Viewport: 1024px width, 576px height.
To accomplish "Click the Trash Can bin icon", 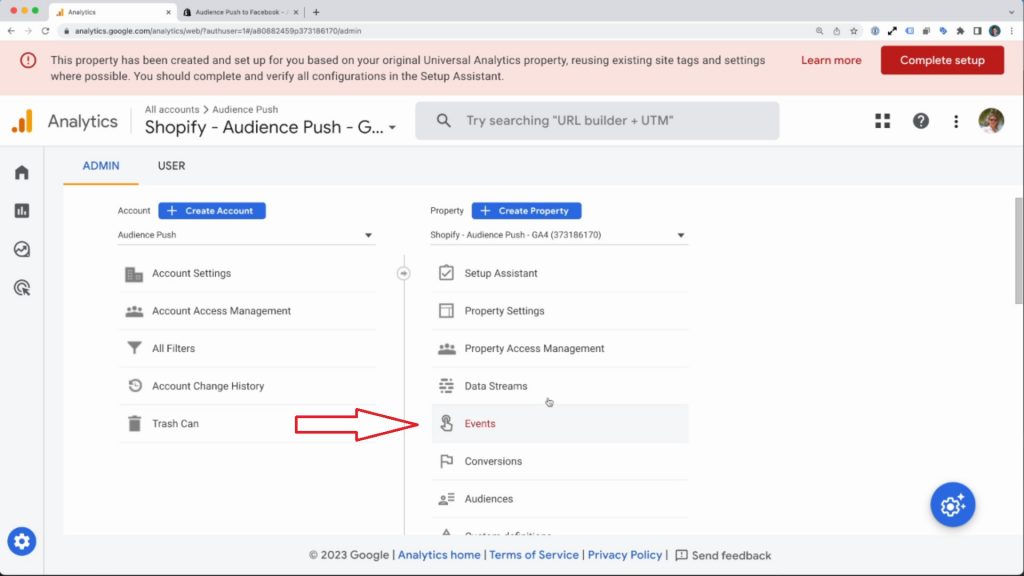I will [135, 423].
